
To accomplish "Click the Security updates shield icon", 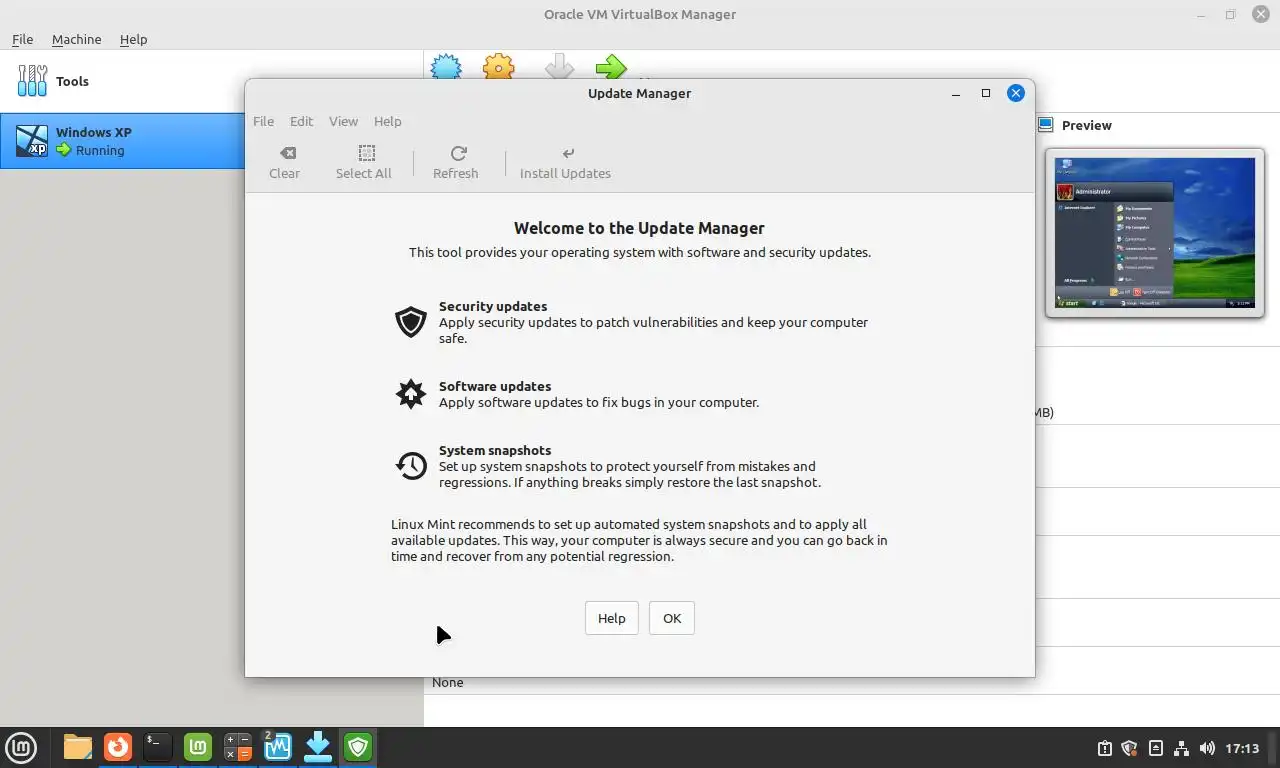I will tap(411, 322).
